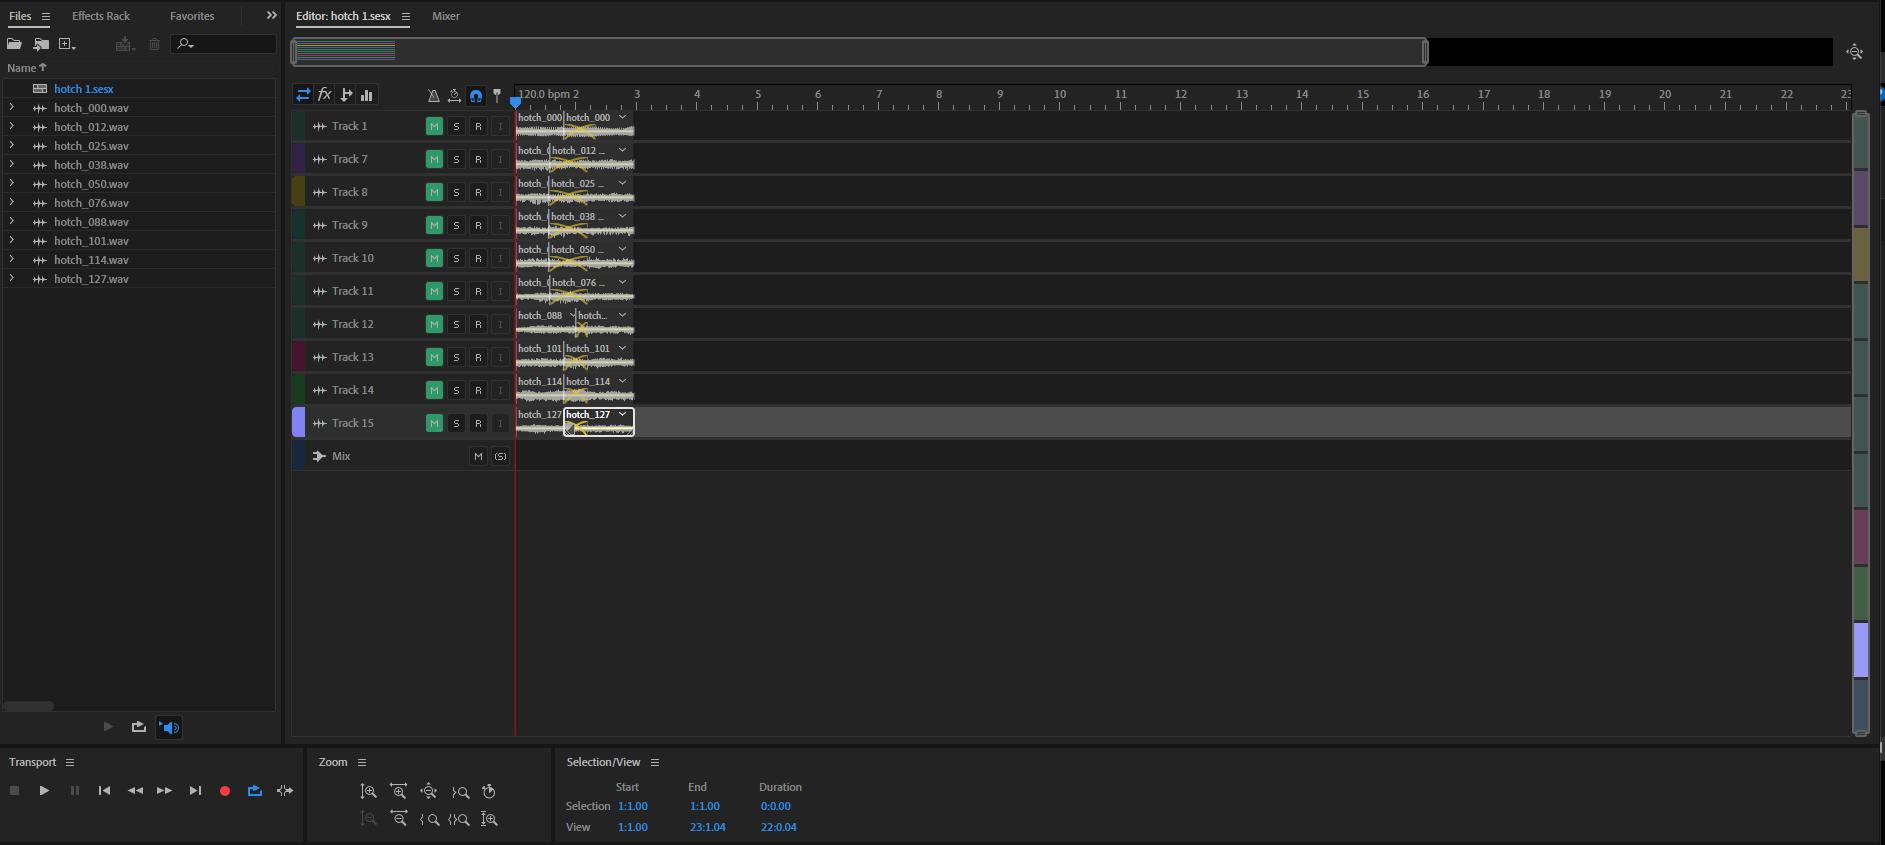This screenshot has width=1885, height=845.
Task: Show the Sends track controls
Action: click(346, 95)
